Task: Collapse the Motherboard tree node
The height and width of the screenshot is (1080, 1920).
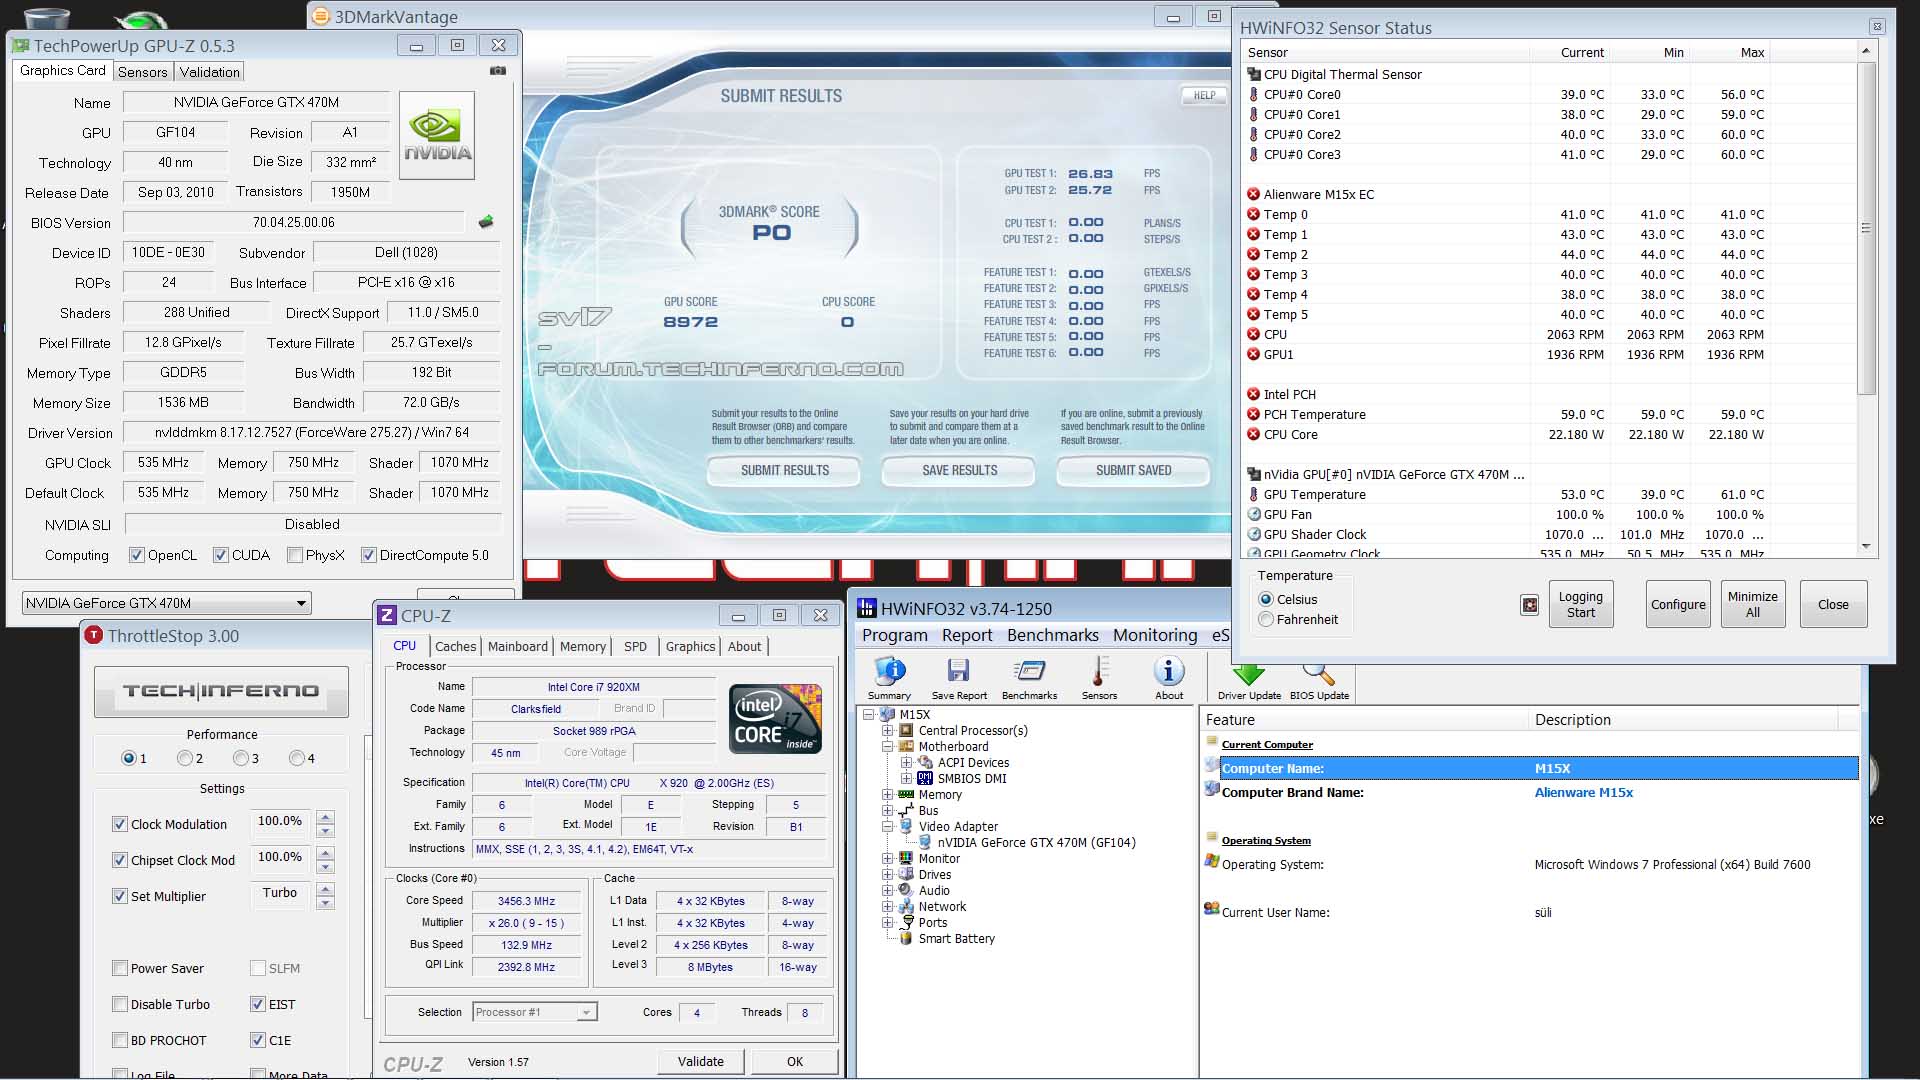Action: pyautogui.click(x=887, y=746)
